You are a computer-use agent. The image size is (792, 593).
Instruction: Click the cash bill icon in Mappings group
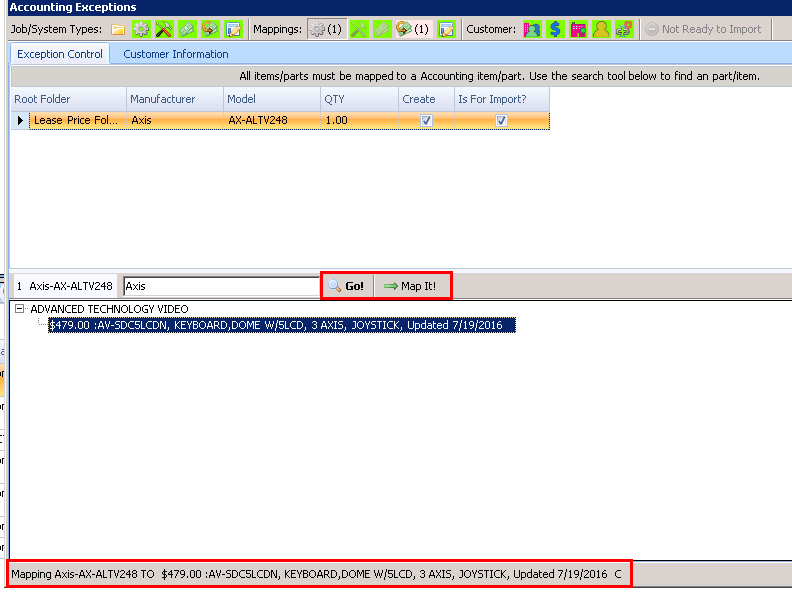coord(382,29)
